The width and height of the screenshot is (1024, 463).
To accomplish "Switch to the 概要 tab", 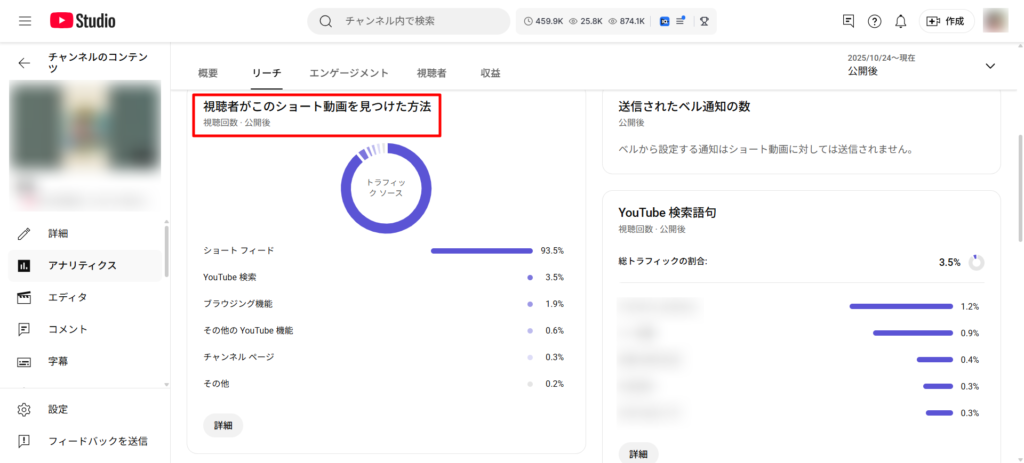I will (208, 73).
